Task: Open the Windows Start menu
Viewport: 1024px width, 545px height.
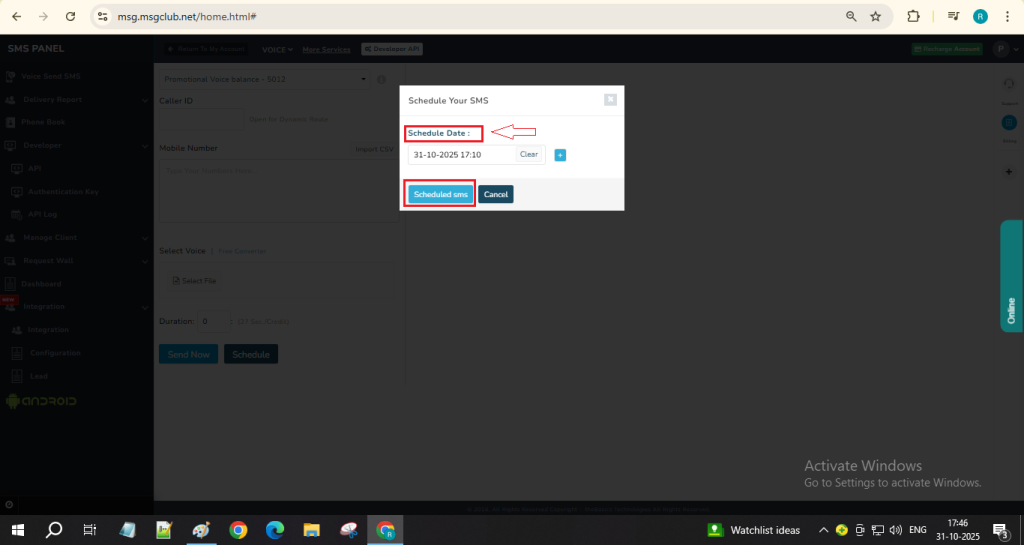Action: [x=18, y=529]
